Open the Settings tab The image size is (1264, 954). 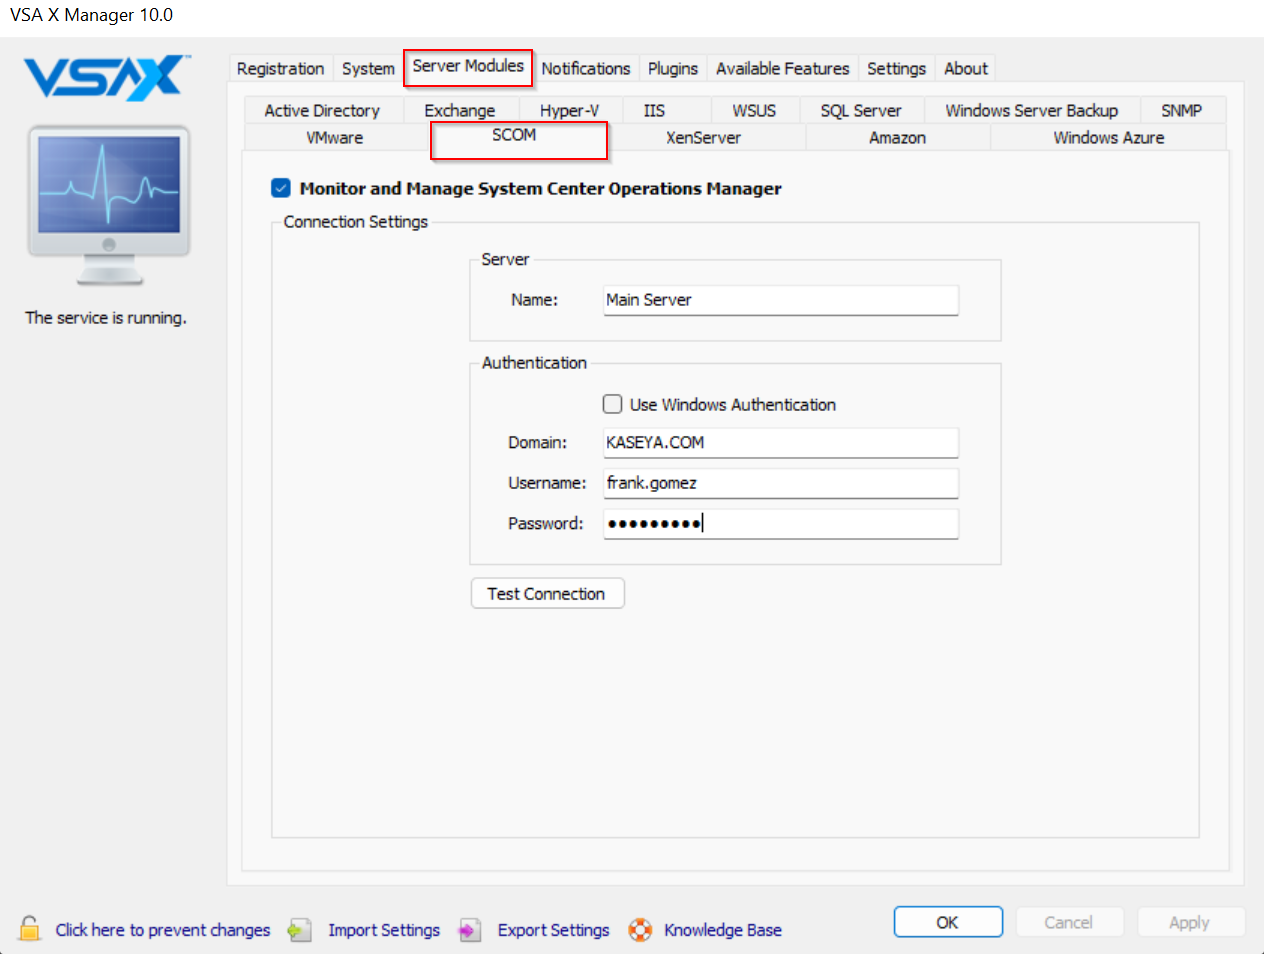[896, 68]
